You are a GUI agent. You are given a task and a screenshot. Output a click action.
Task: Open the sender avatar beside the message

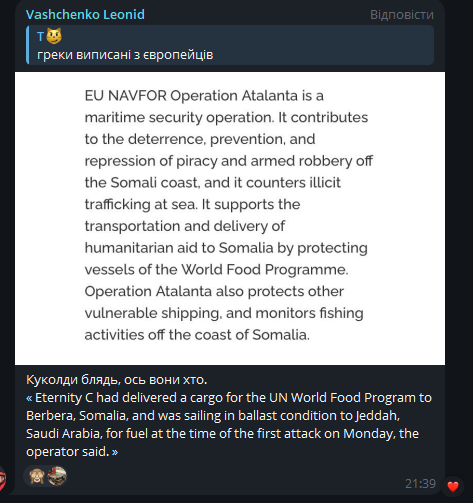[x=2, y=479]
